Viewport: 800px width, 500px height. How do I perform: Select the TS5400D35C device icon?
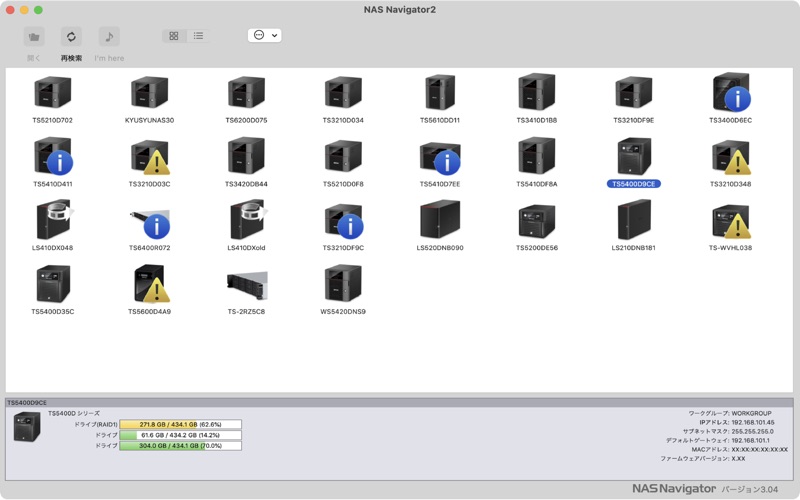click(53, 284)
